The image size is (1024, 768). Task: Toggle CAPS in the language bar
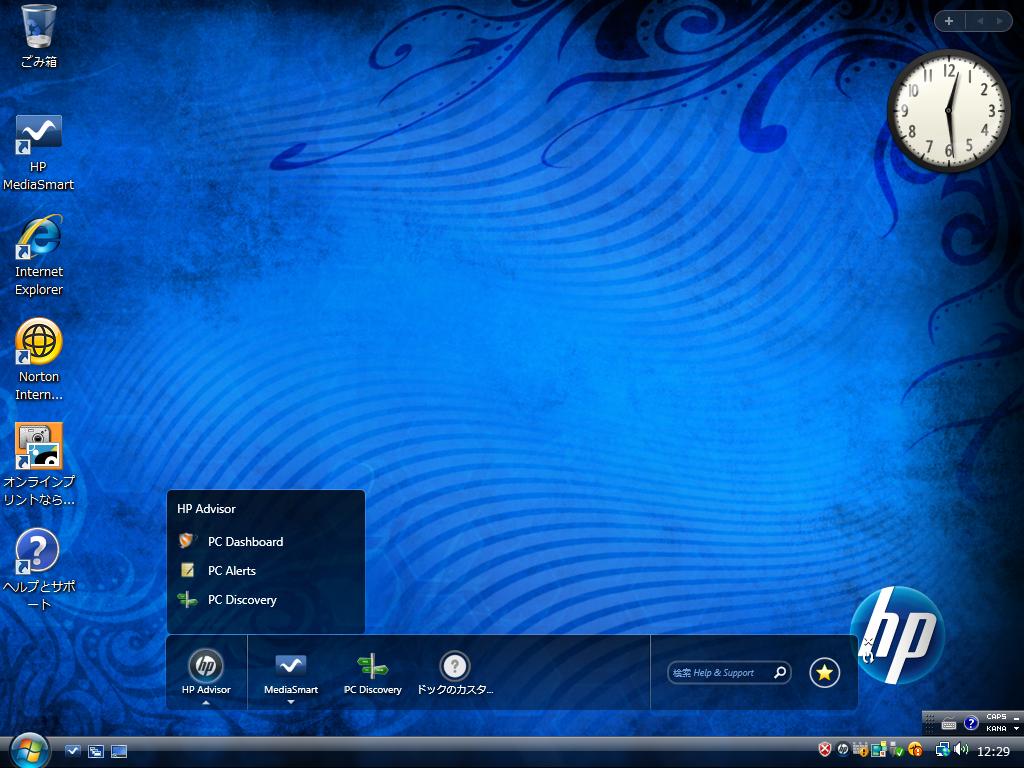click(x=996, y=717)
